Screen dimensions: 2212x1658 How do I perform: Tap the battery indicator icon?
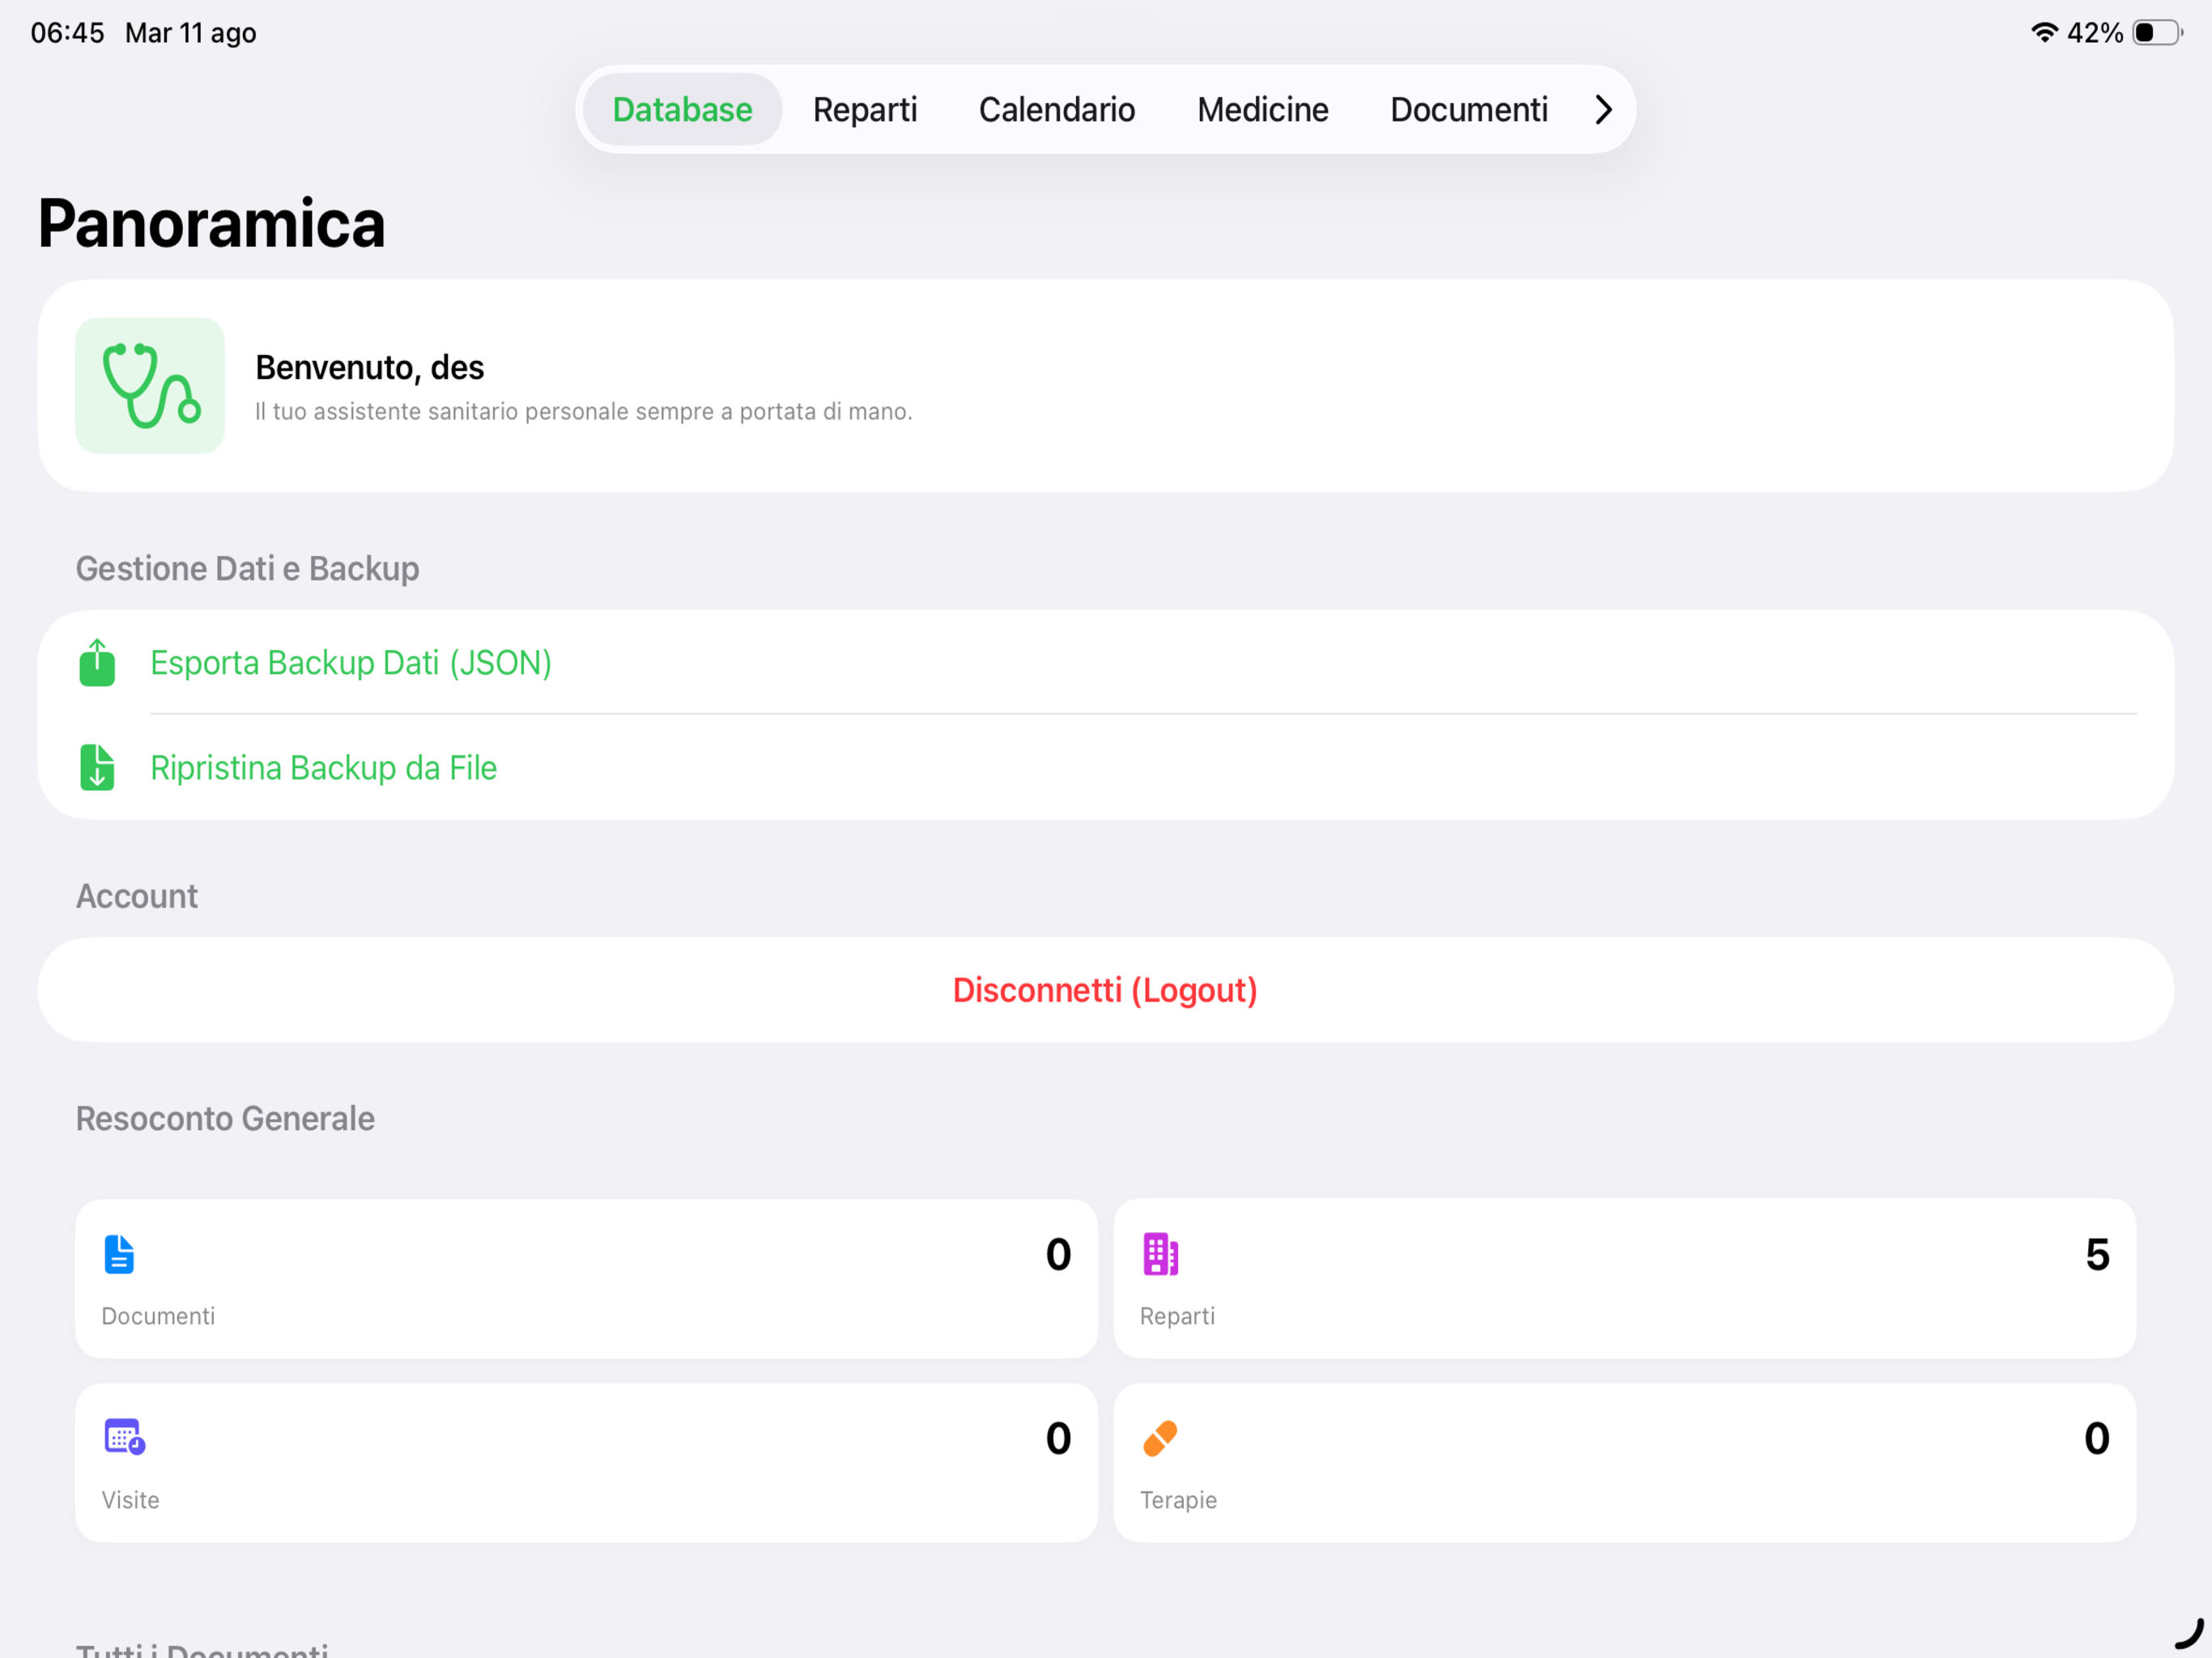tap(2157, 32)
